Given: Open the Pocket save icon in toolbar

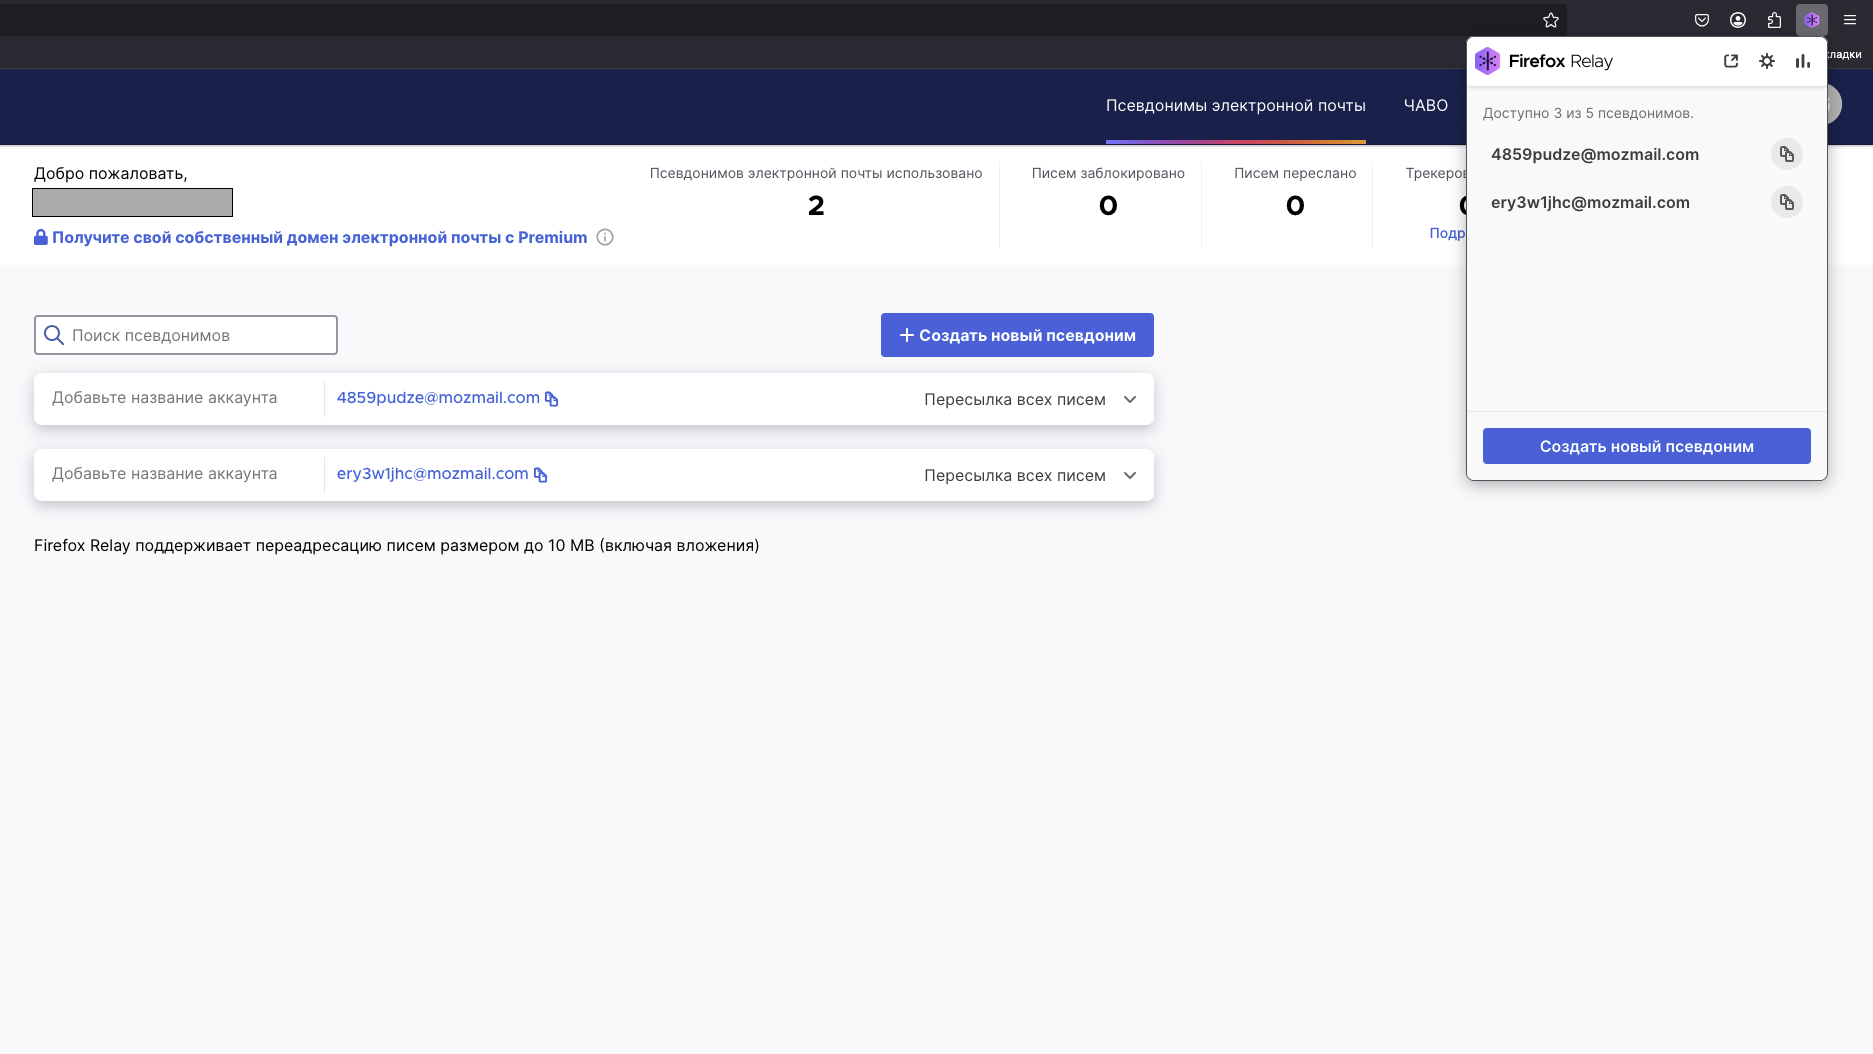Looking at the screenshot, I should pos(1702,20).
